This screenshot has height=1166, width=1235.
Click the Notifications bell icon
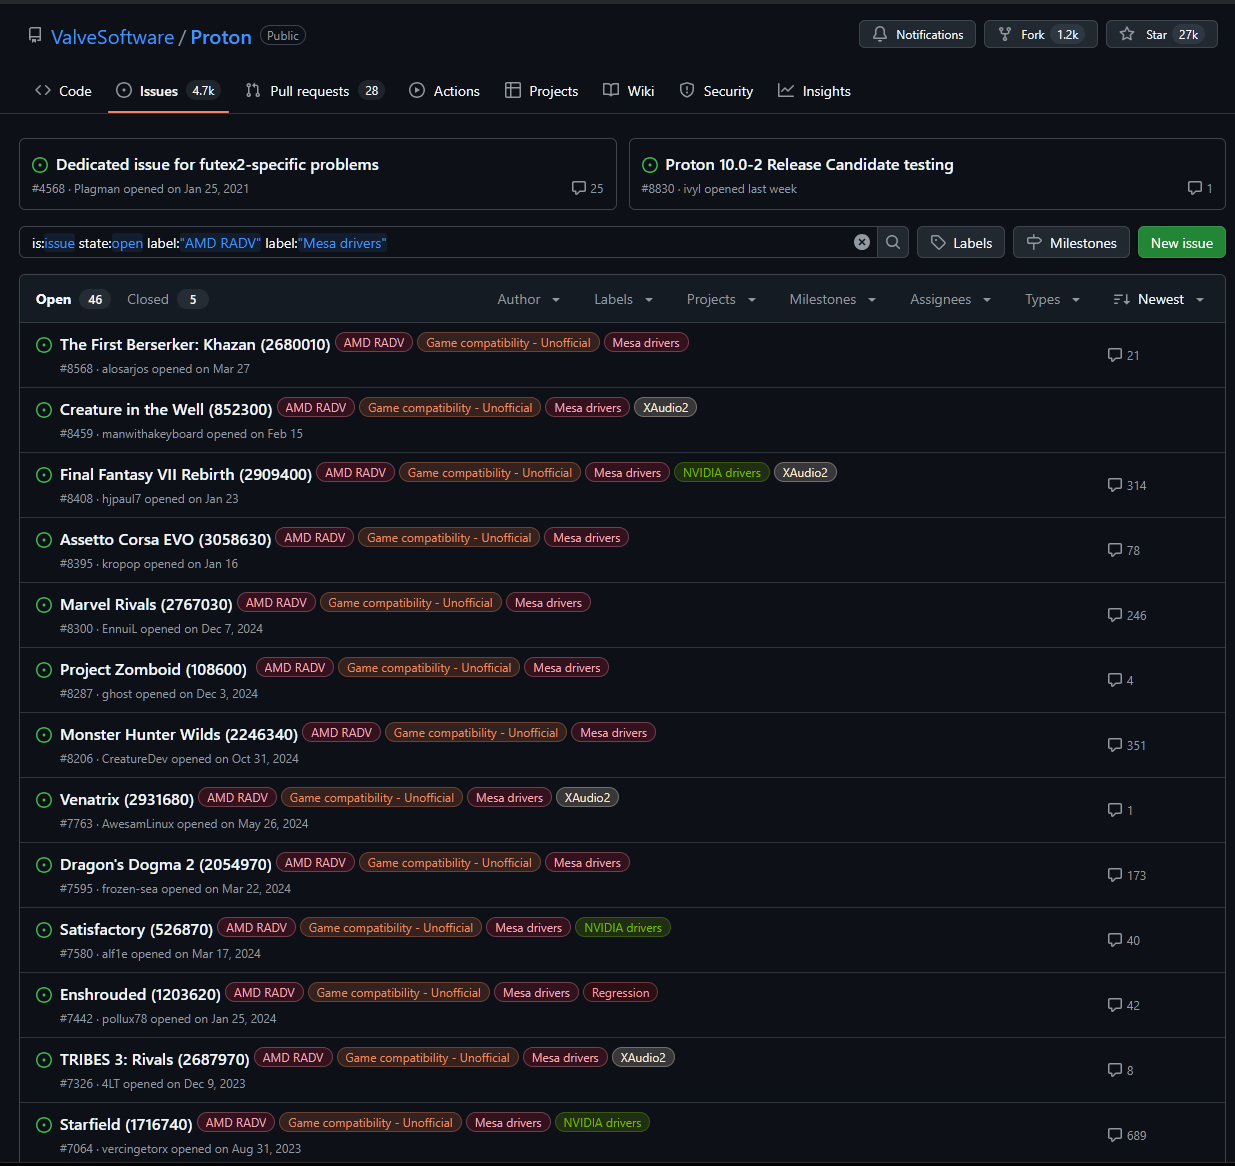click(880, 34)
